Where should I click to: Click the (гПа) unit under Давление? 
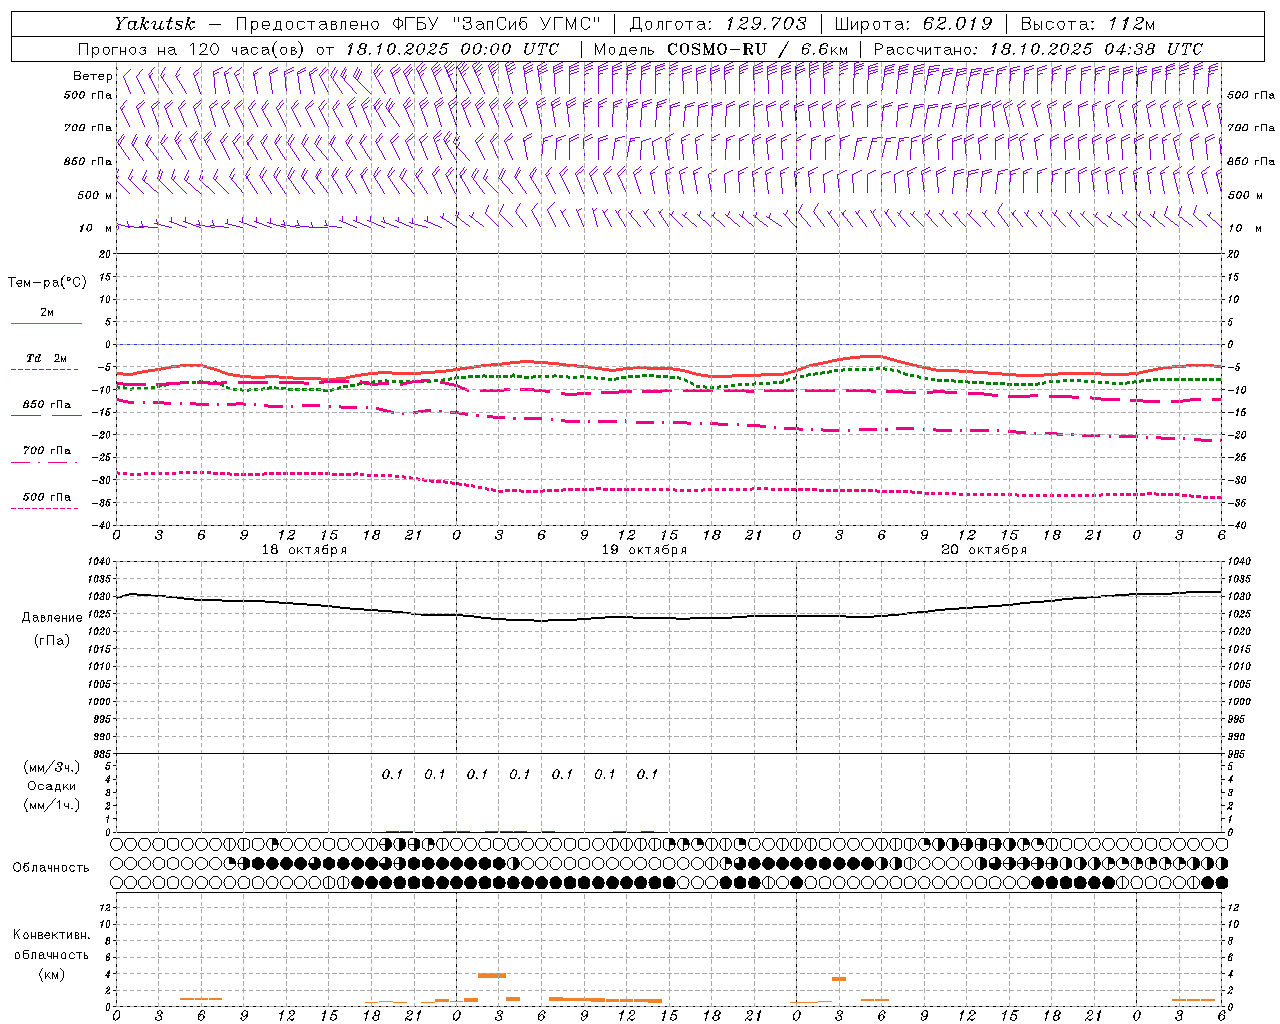coord(52,640)
